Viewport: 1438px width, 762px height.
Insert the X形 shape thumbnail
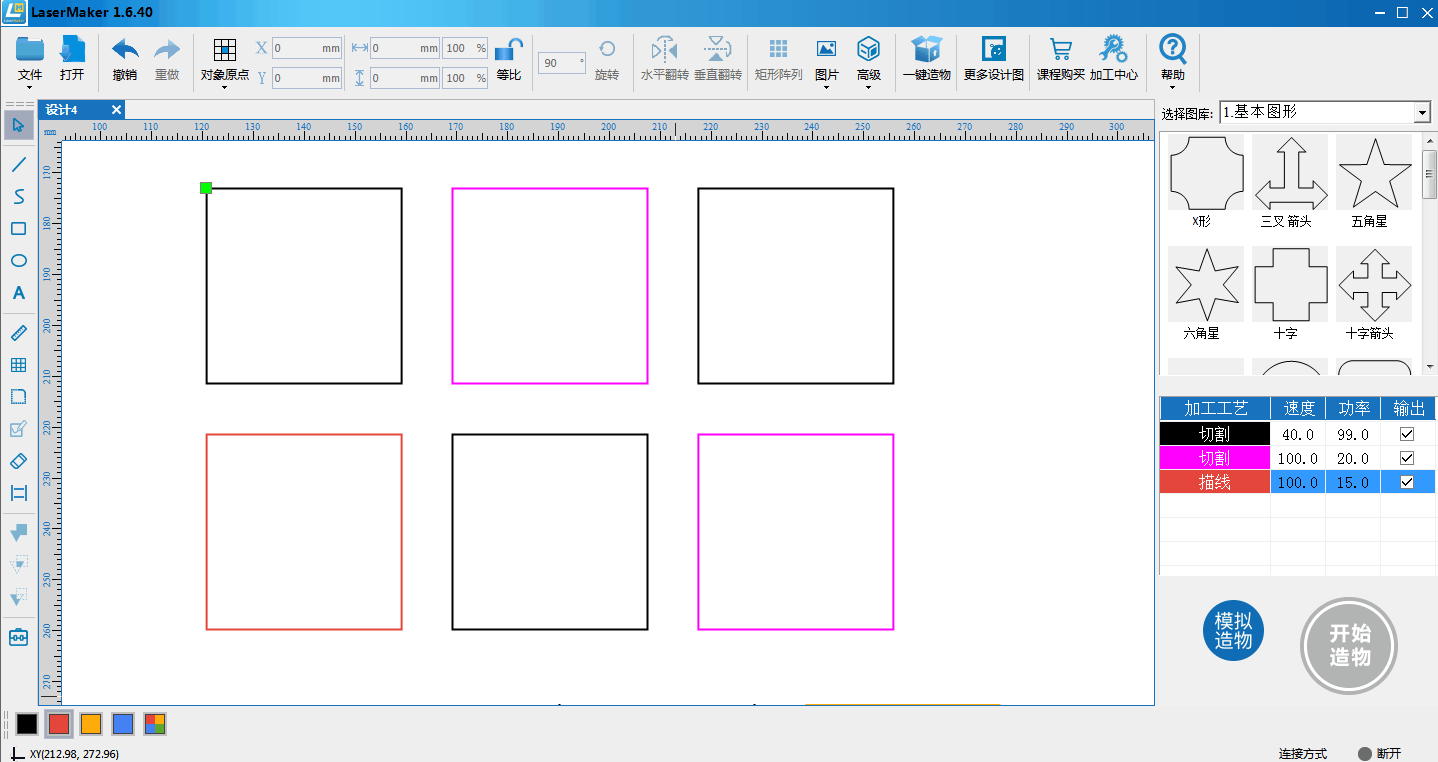pyautogui.click(x=1206, y=172)
